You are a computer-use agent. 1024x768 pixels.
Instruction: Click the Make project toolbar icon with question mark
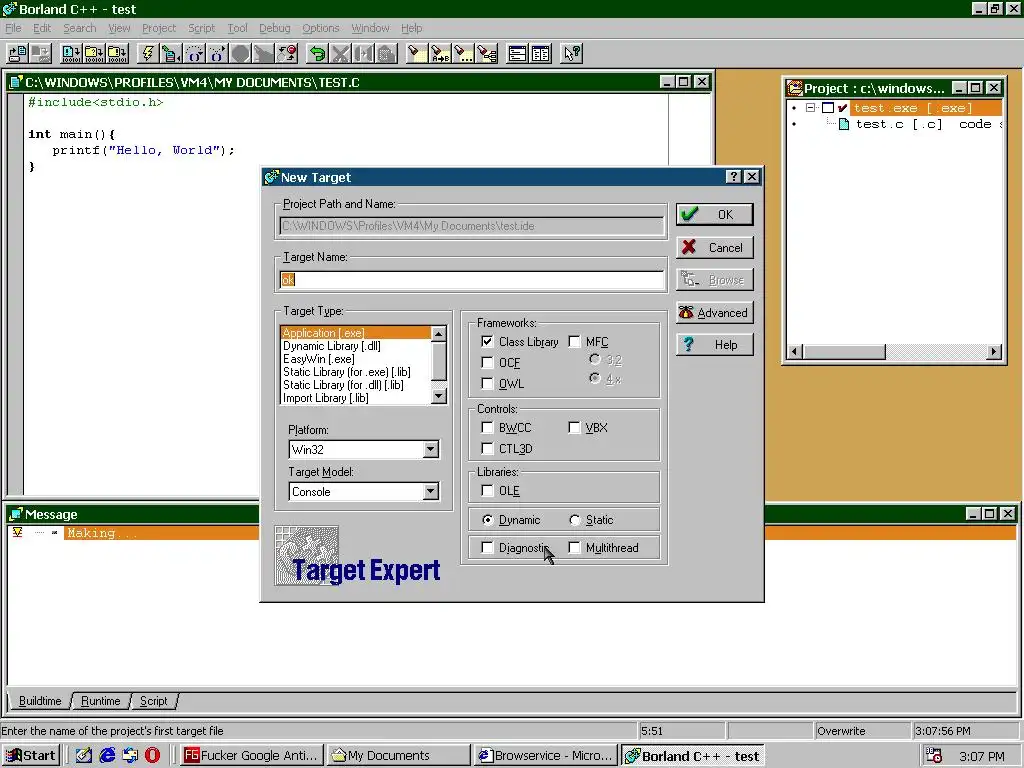click(x=94, y=54)
